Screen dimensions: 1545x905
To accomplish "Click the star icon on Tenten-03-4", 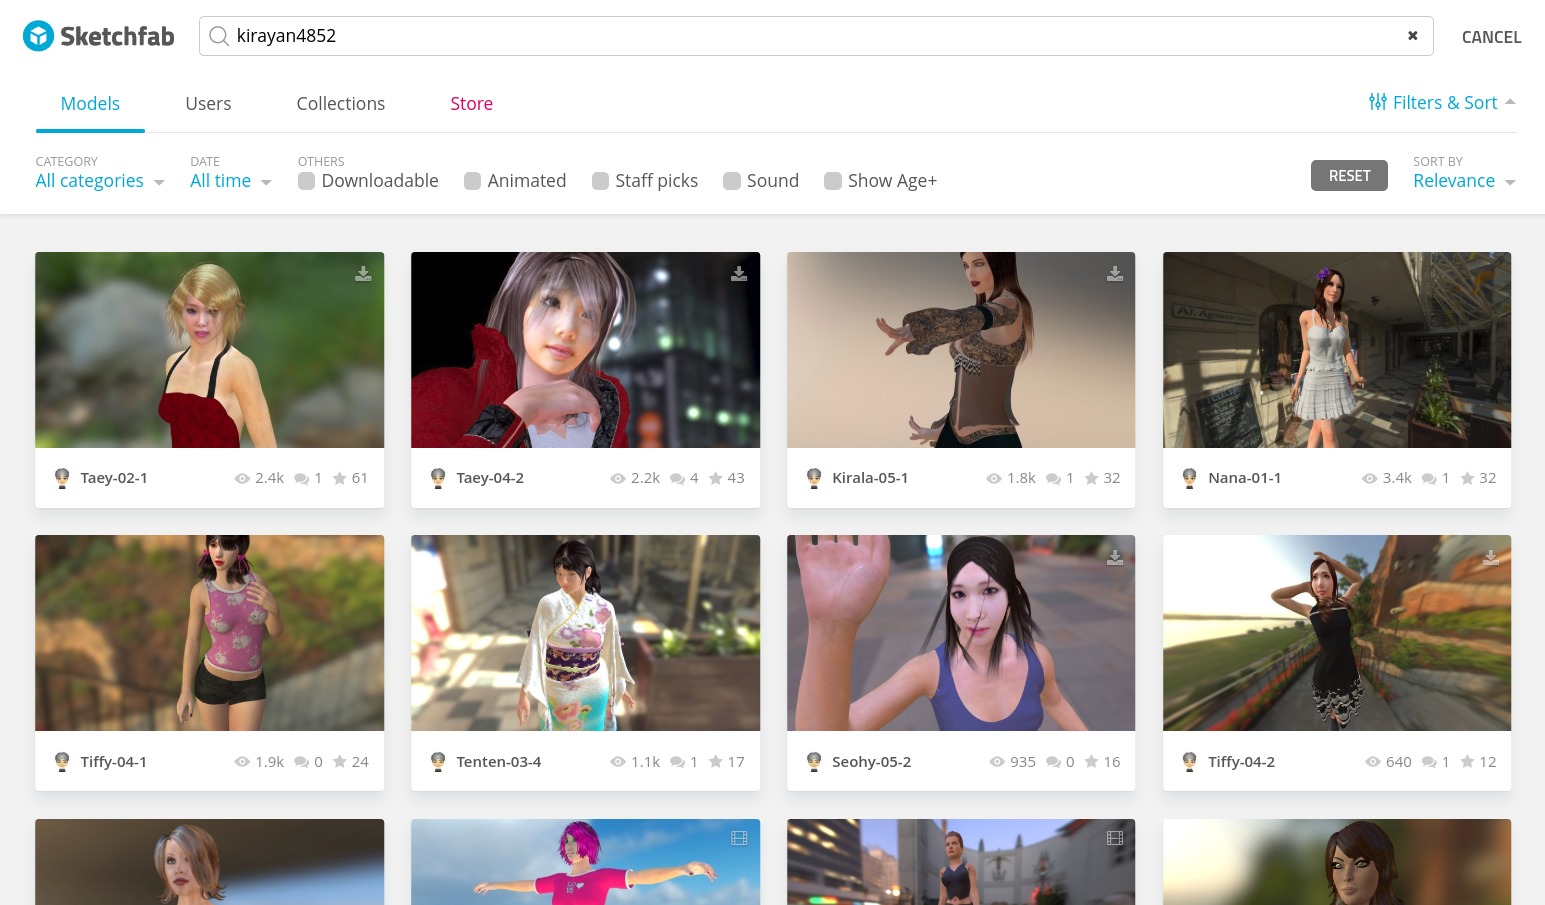I will (716, 762).
